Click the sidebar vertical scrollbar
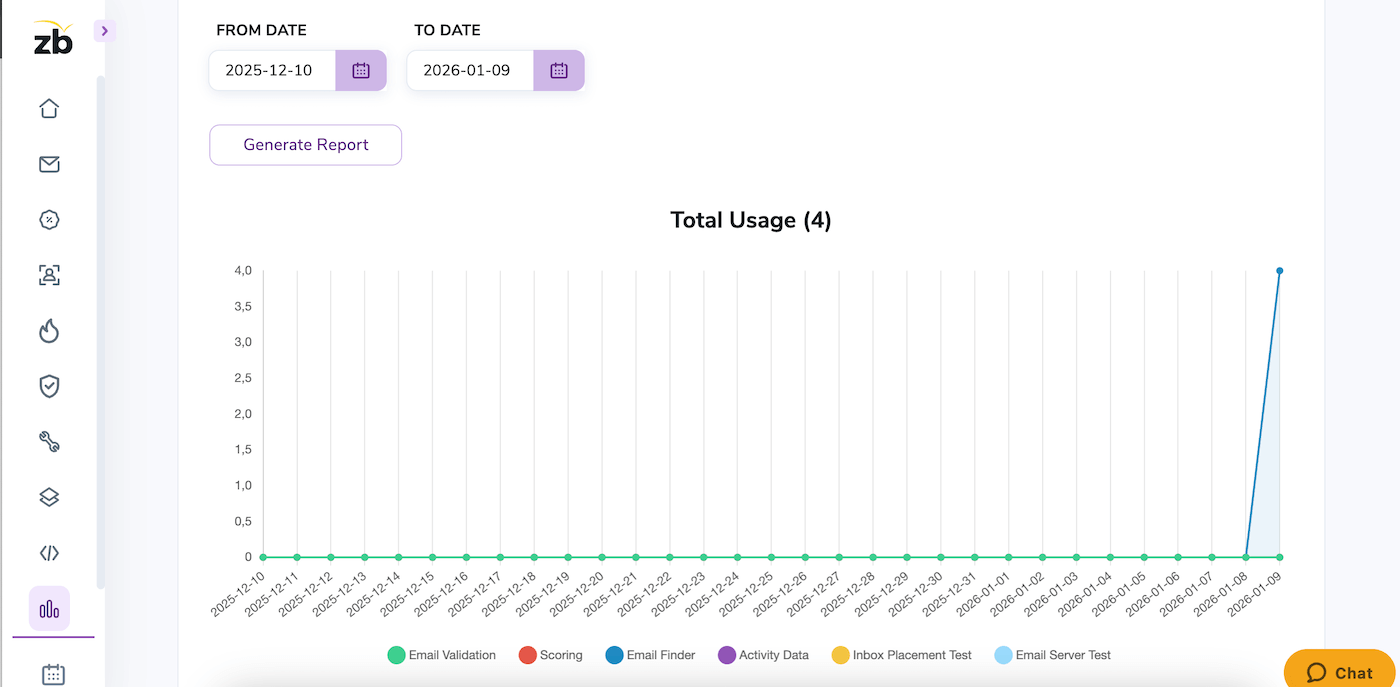This screenshot has height=687, width=1400. click(100, 332)
